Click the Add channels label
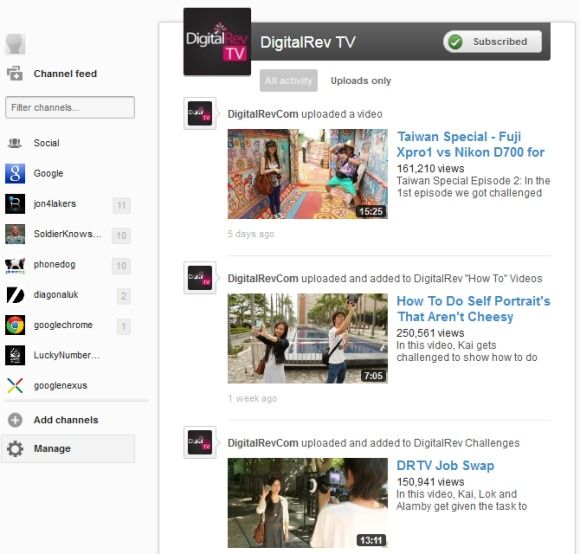The height and width of the screenshot is (554, 580). [x=66, y=420]
